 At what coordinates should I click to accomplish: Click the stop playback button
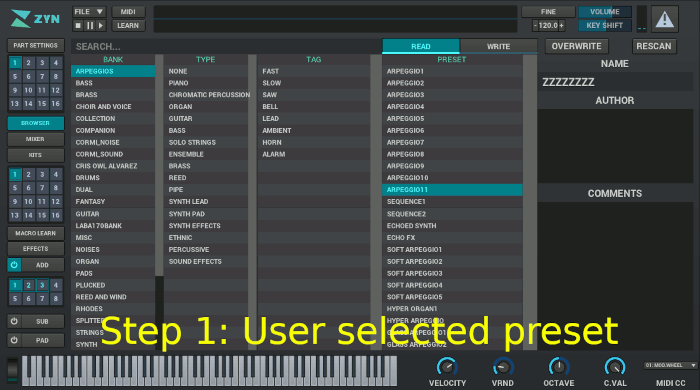click(78, 25)
